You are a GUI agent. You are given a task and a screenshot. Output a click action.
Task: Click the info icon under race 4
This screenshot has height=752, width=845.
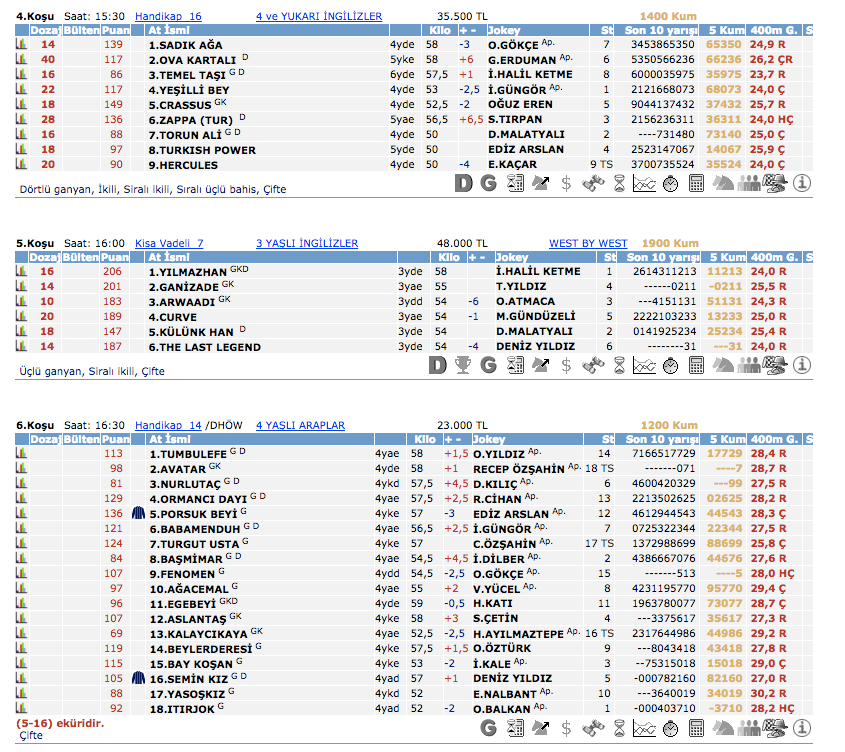801,183
